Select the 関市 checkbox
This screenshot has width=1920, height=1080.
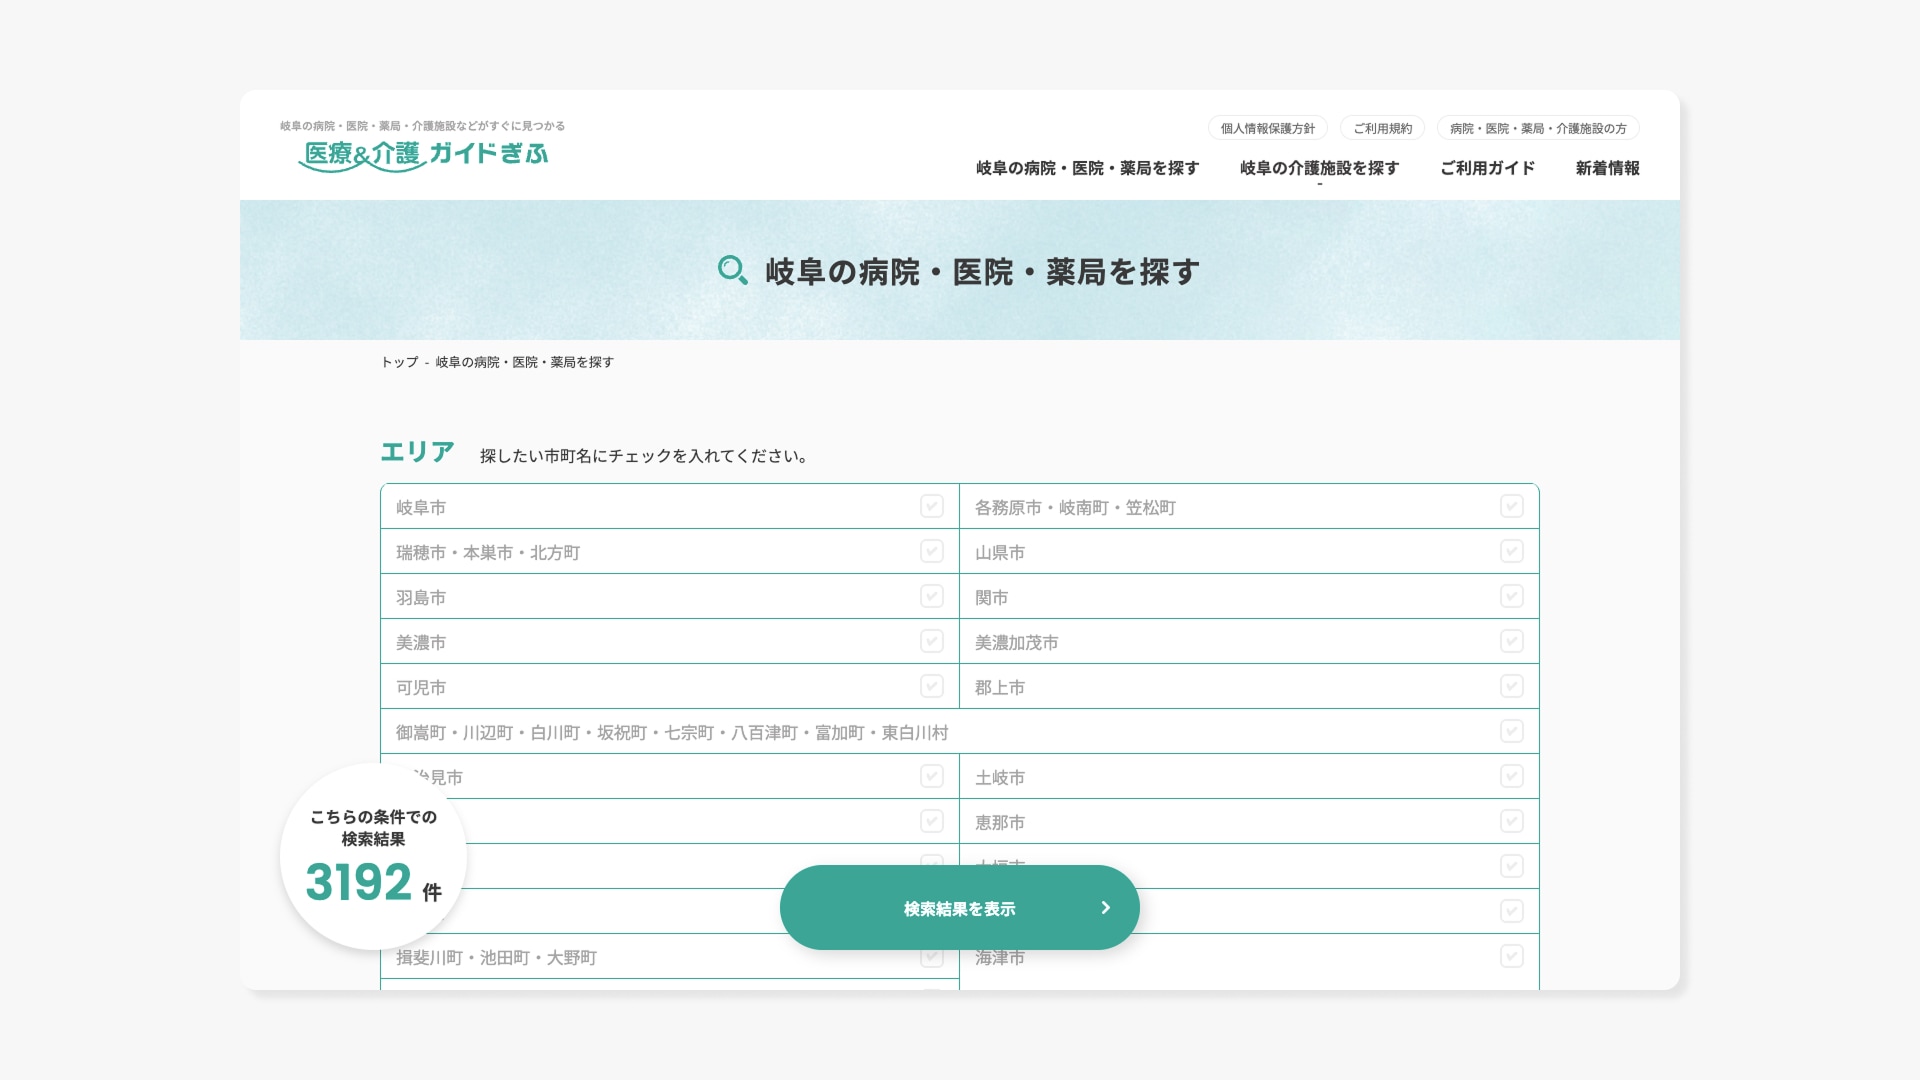[1512, 596]
